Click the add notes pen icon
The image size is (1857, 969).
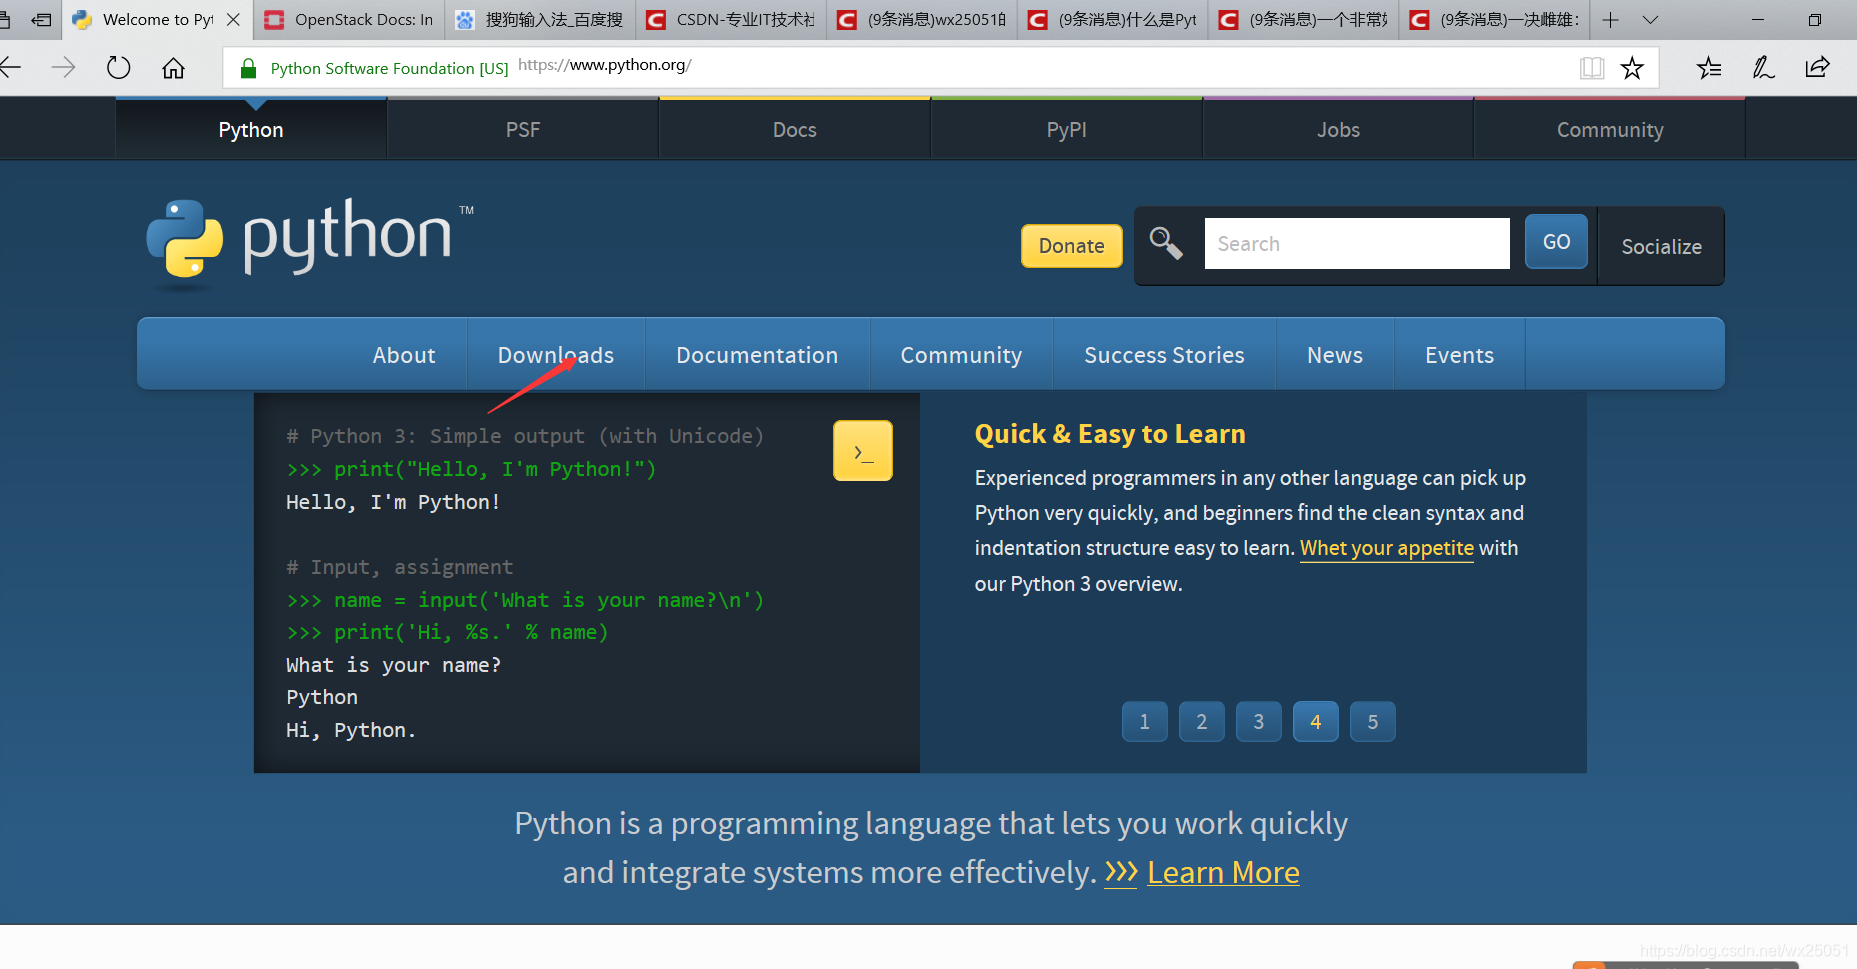pos(1763,67)
